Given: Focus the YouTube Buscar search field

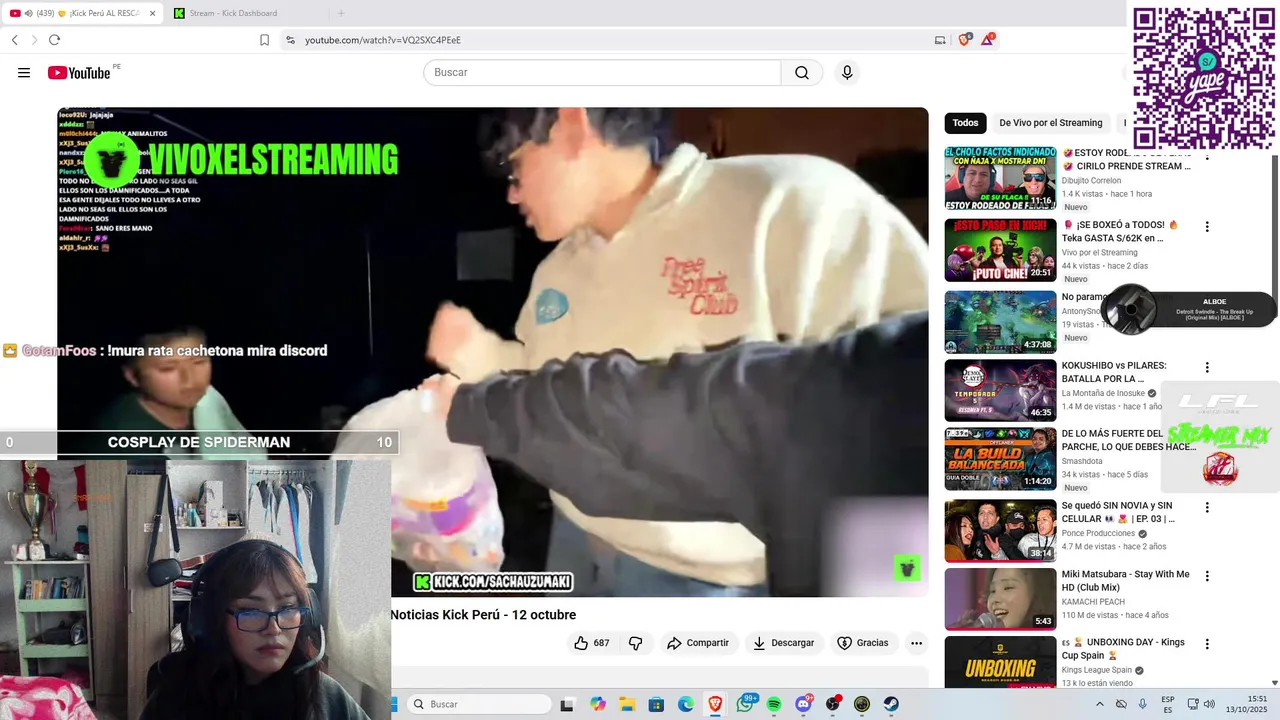Looking at the screenshot, I should (602, 73).
